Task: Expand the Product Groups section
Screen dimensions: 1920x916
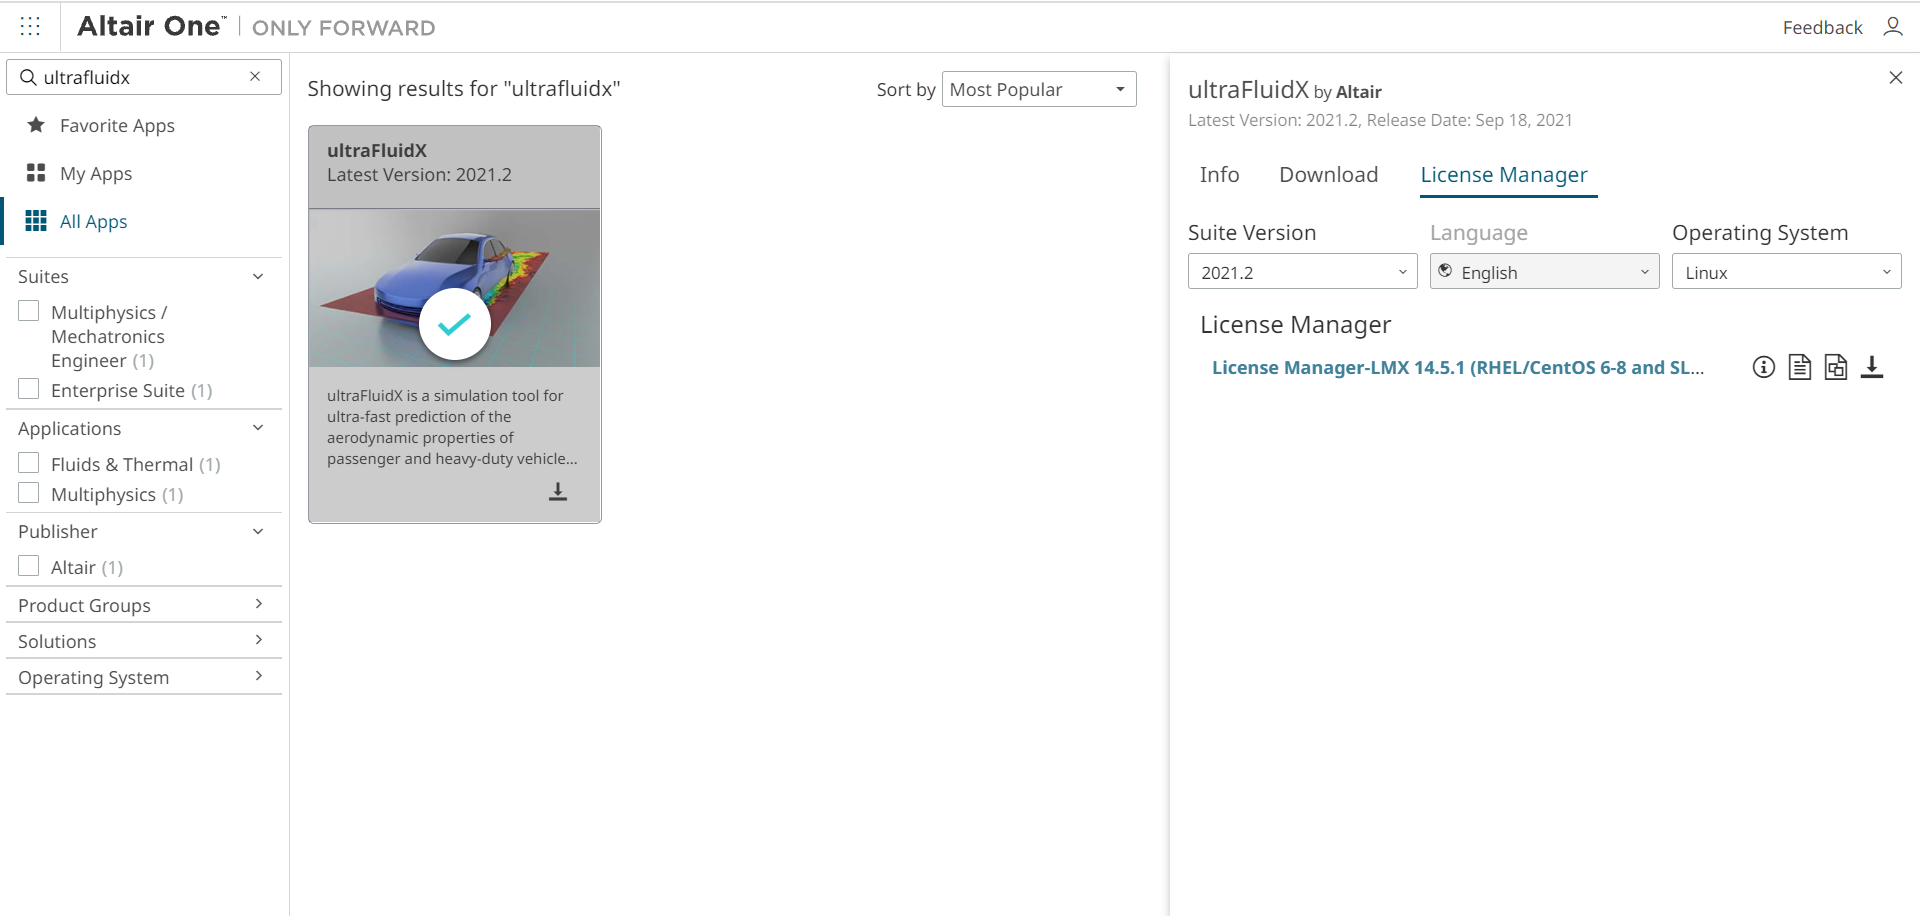Action: point(143,605)
